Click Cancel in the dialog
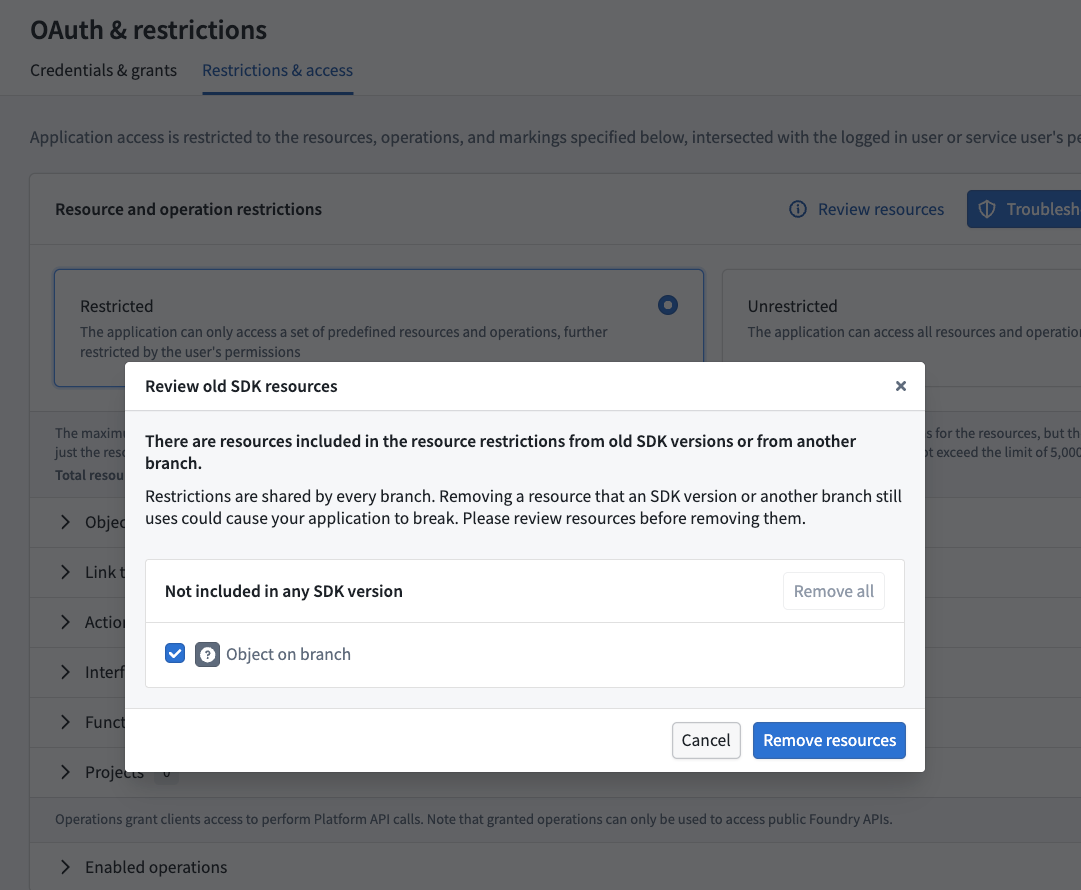The height and width of the screenshot is (890, 1081). [x=706, y=740]
